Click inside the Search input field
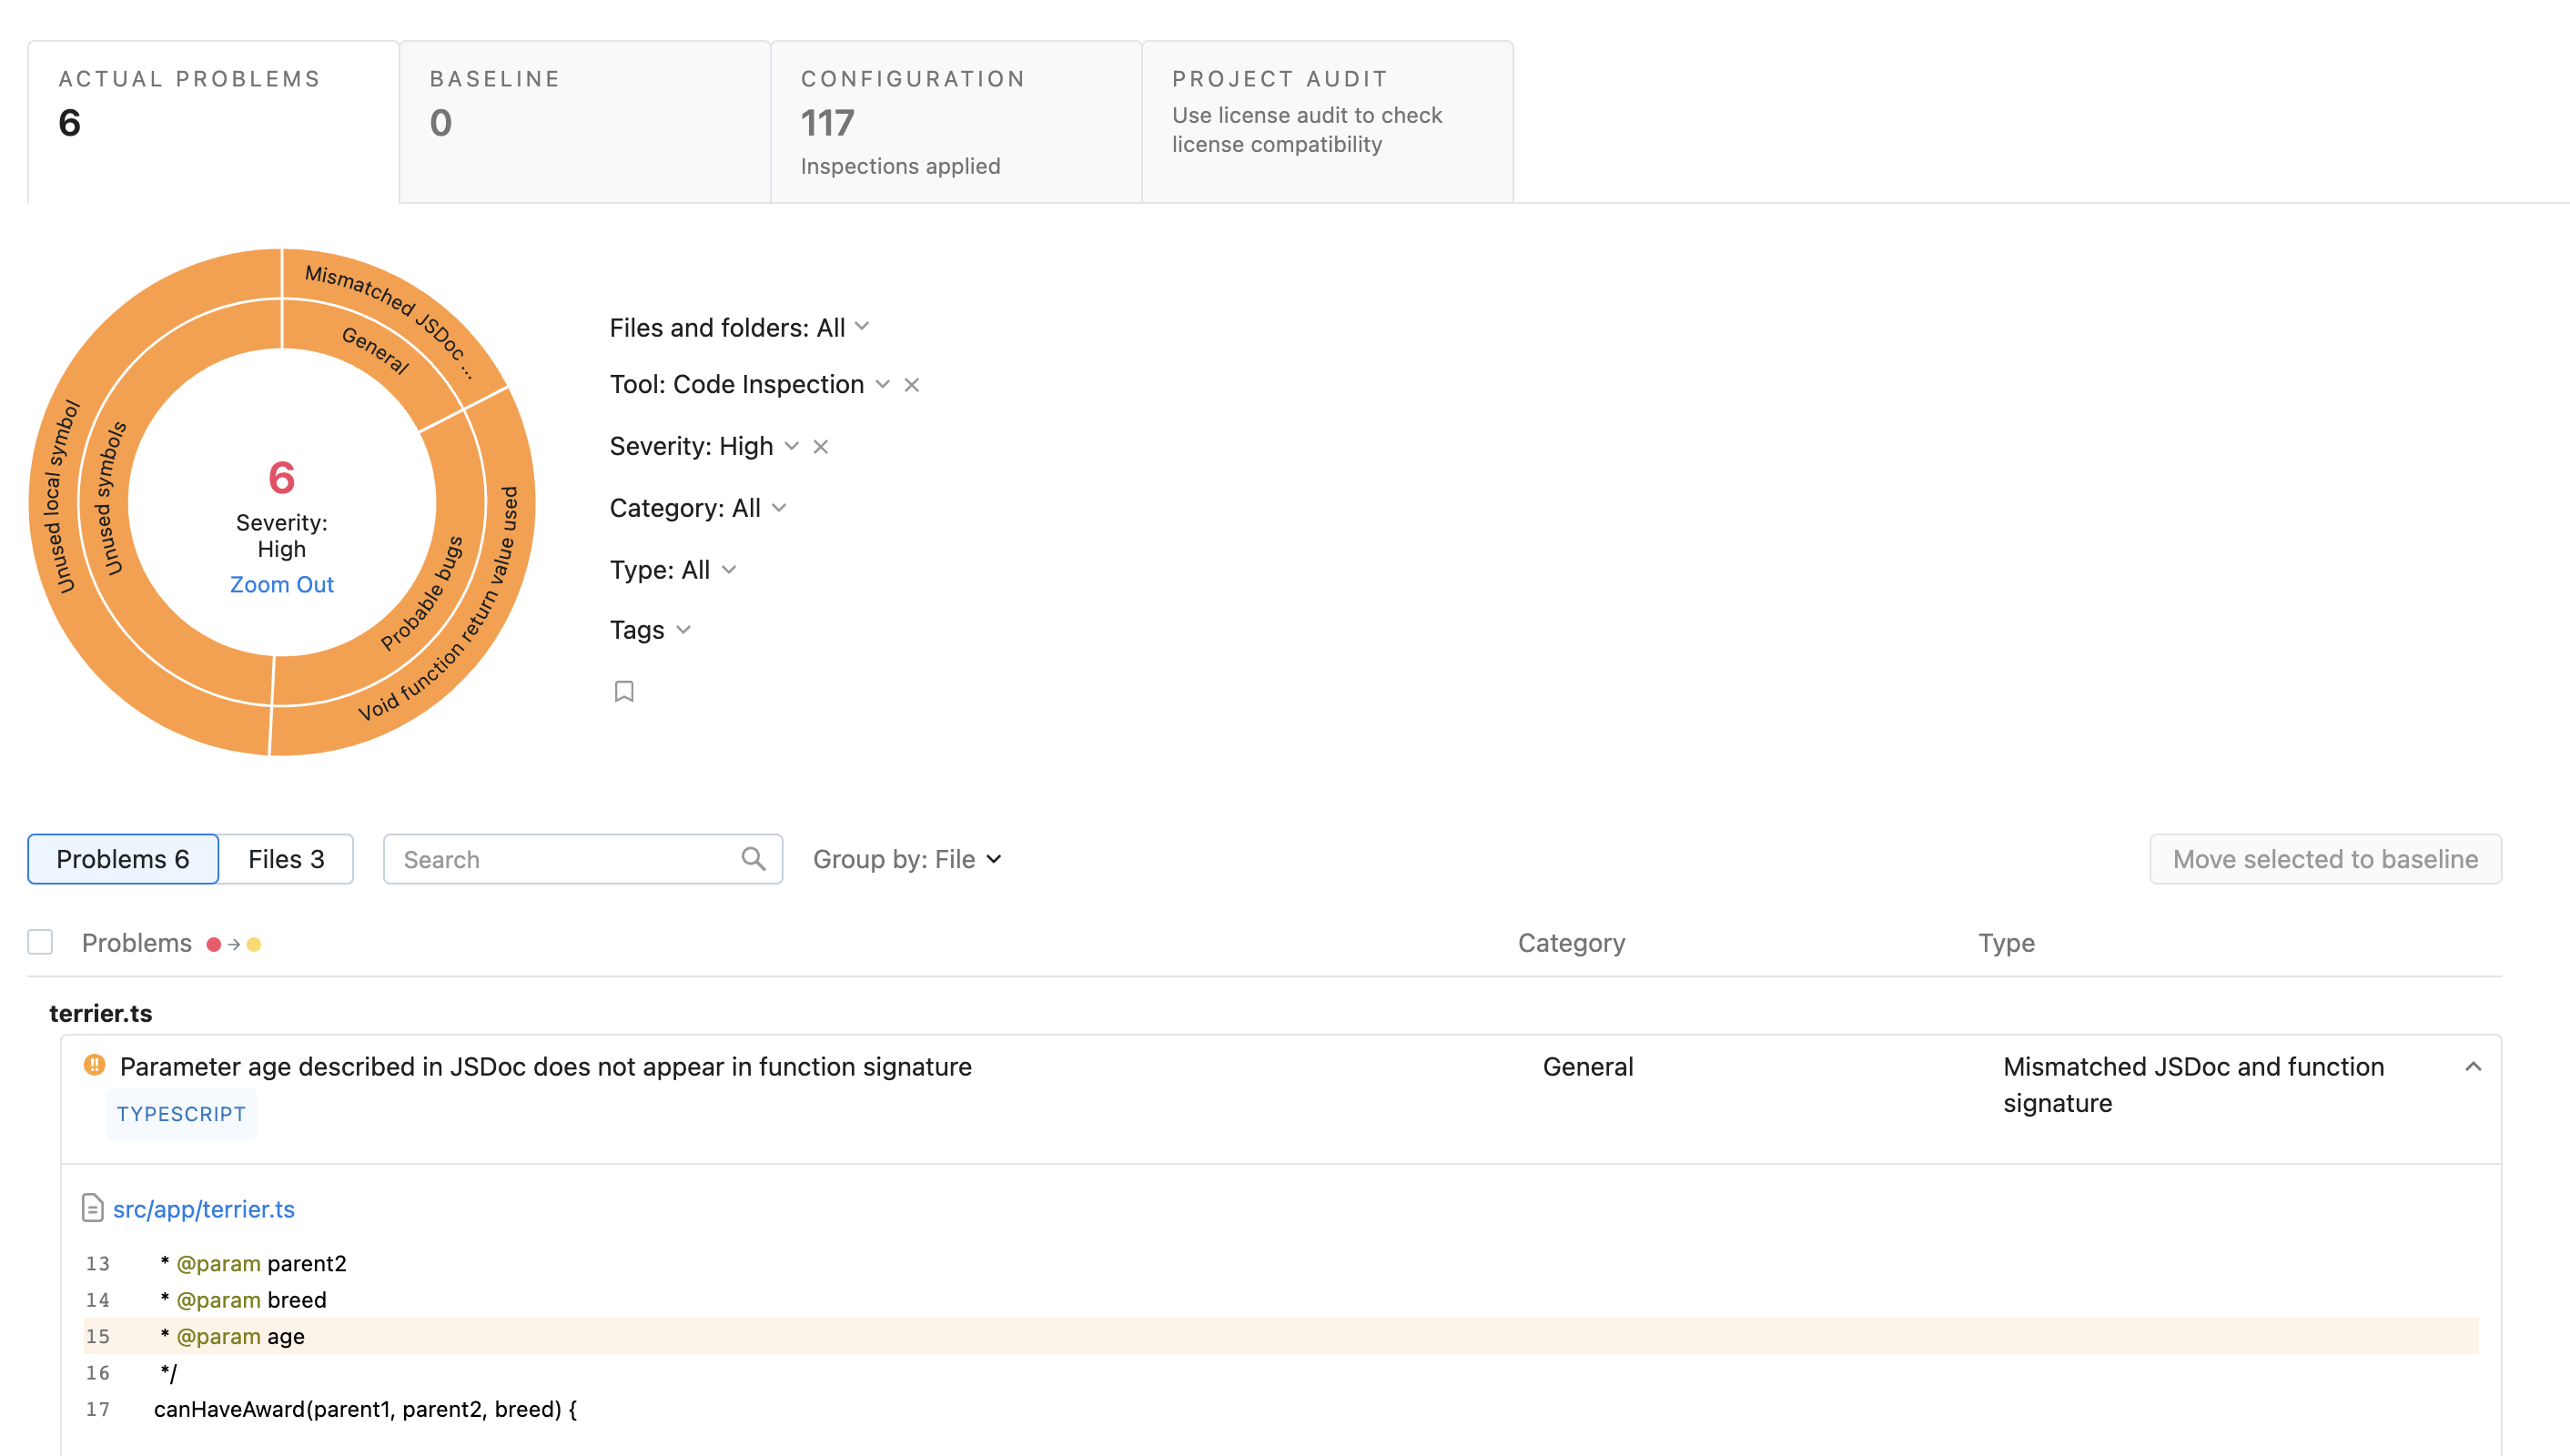Image resolution: width=2570 pixels, height=1456 pixels. 563,859
